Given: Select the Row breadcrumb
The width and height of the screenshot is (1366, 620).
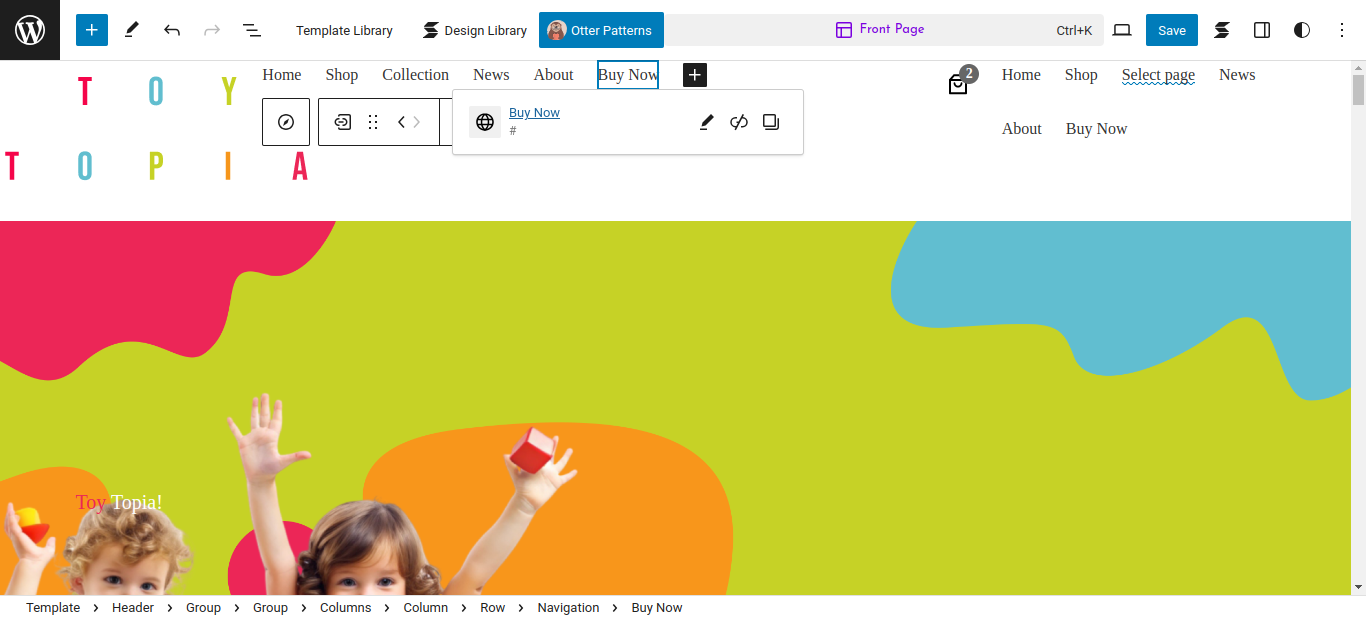Looking at the screenshot, I should [493, 608].
